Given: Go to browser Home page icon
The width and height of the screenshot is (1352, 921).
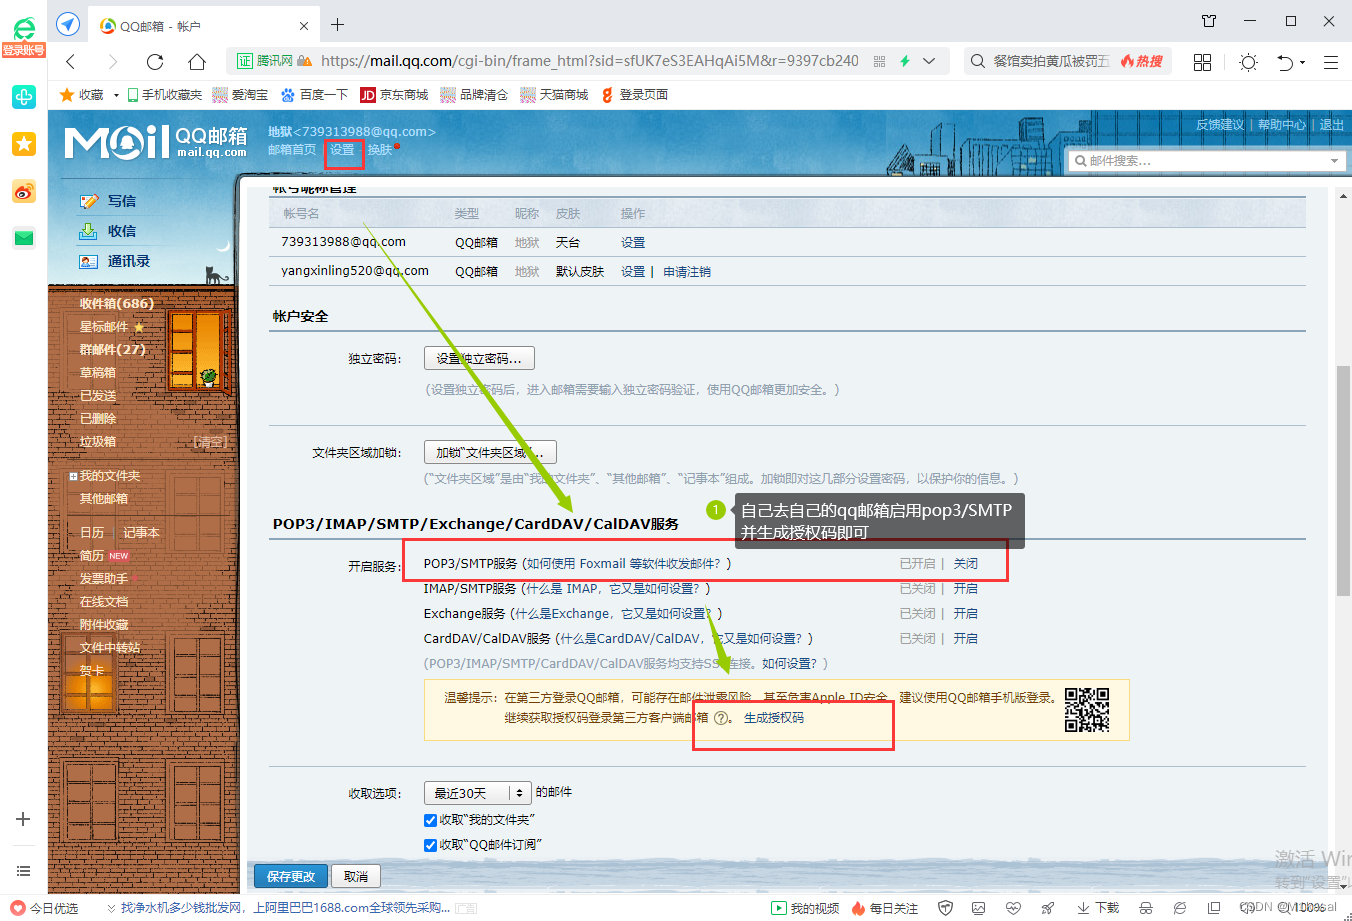Looking at the screenshot, I should tap(197, 62).
